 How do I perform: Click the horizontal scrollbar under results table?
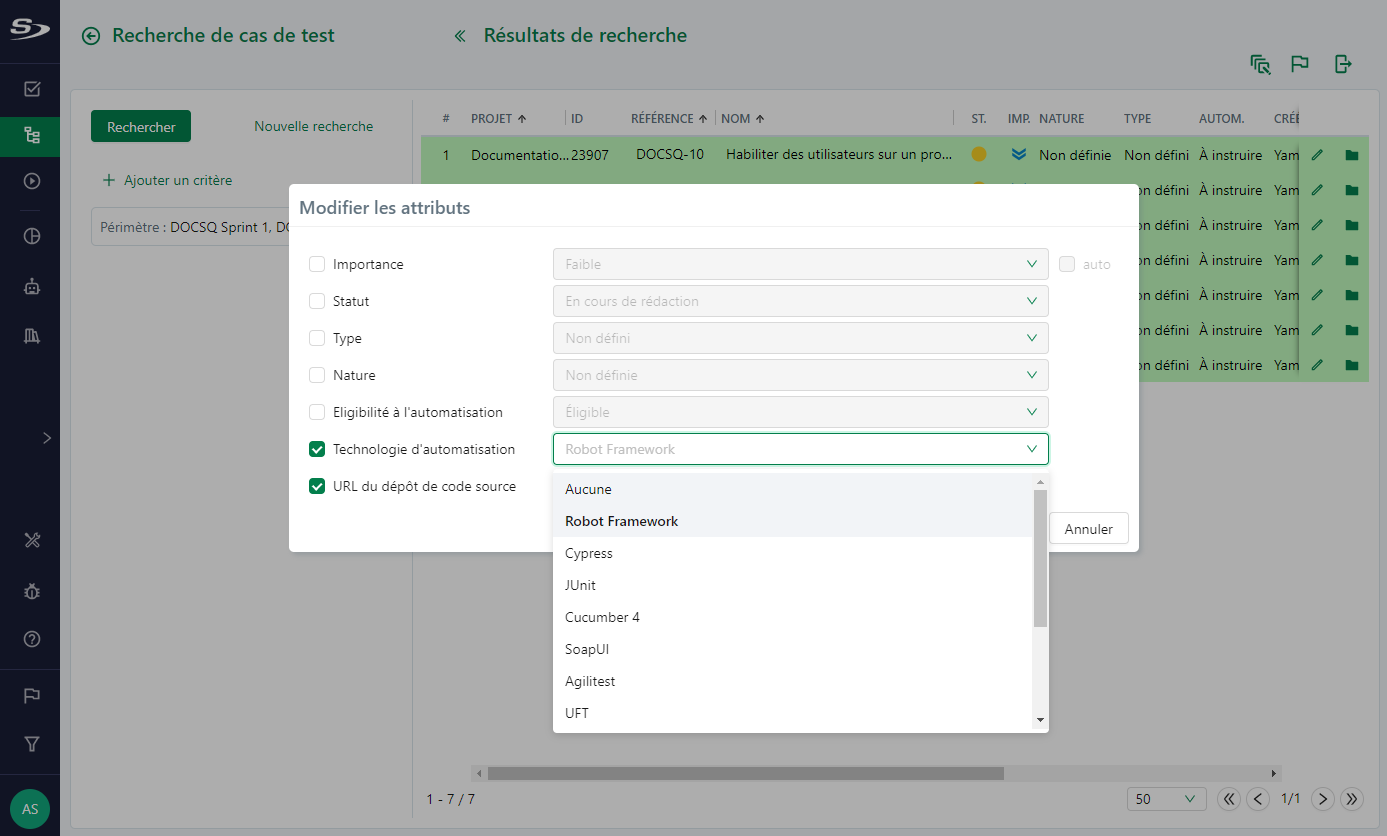745,773
